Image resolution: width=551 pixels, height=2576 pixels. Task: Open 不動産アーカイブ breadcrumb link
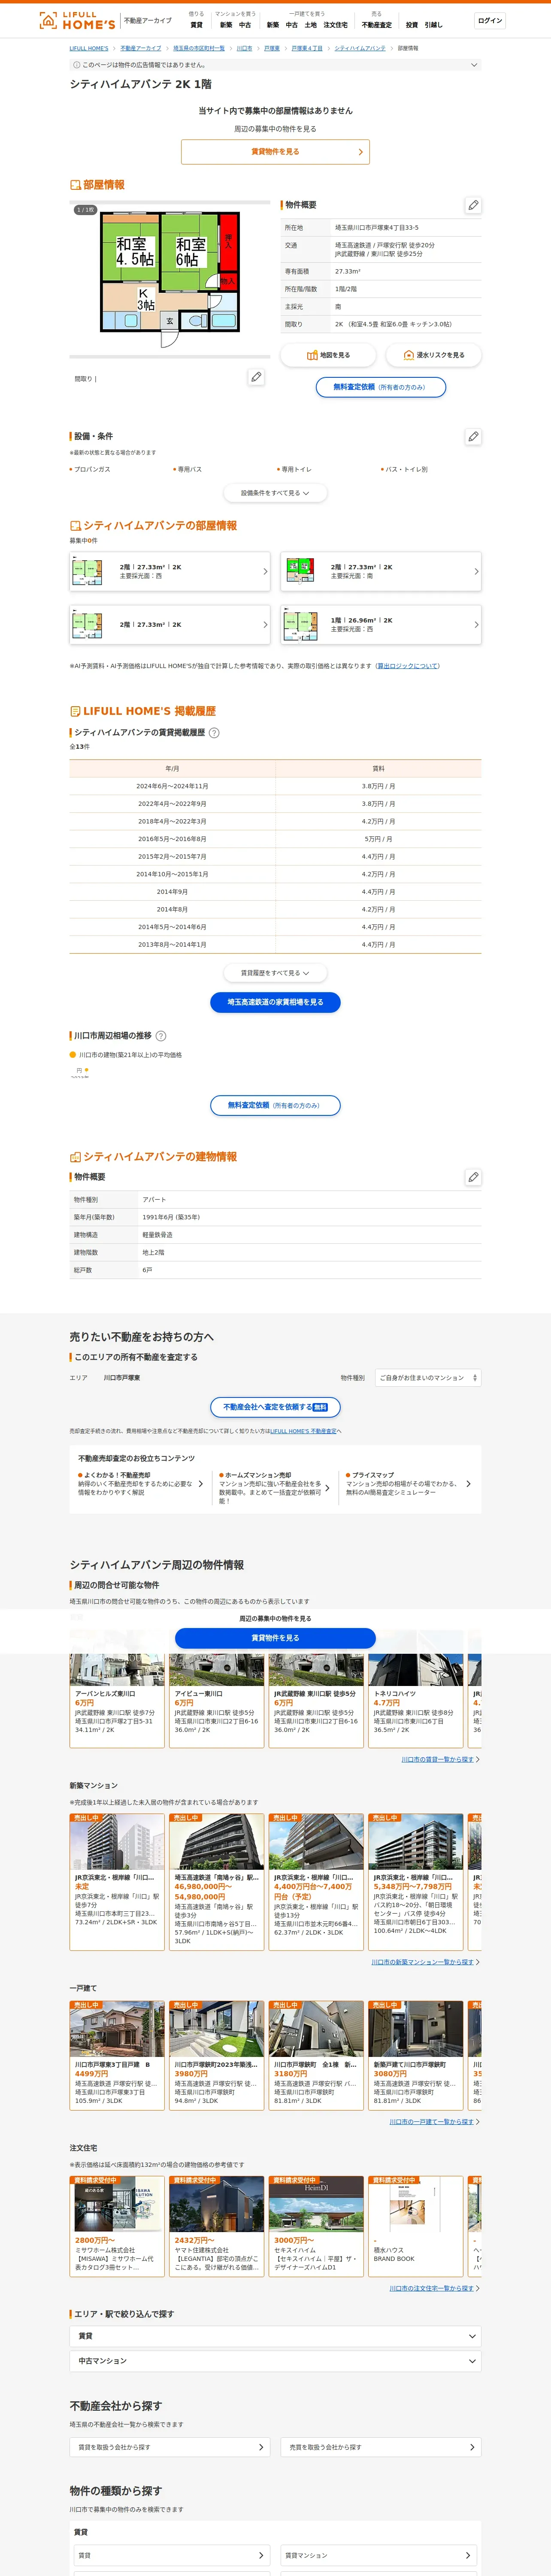point(141,48)
